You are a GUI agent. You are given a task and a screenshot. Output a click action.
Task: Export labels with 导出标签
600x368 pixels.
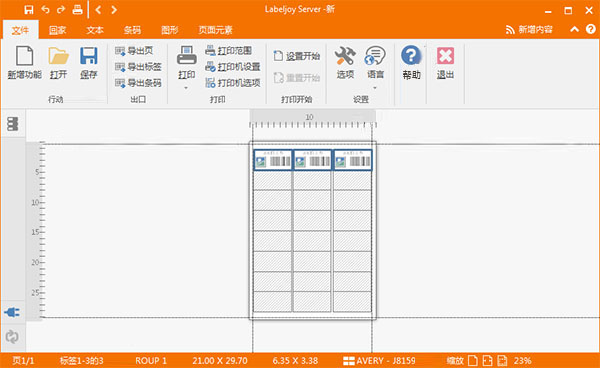tap(138, 67)
